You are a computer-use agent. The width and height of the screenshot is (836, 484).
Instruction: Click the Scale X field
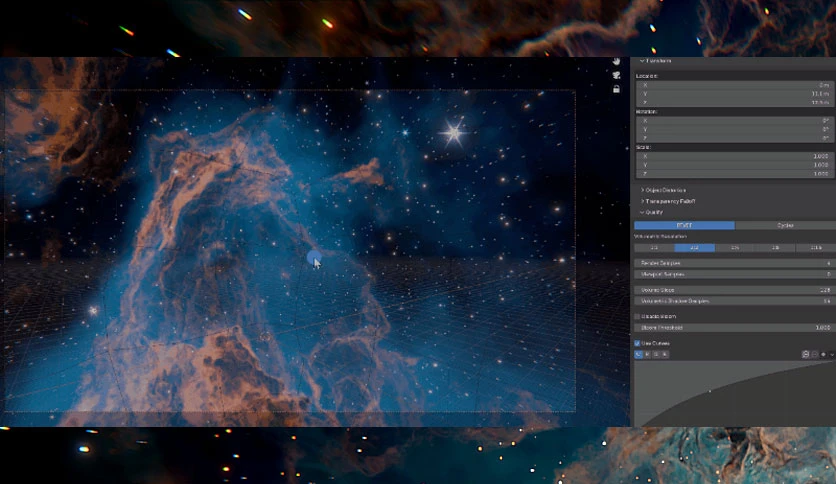coord(735,156)
